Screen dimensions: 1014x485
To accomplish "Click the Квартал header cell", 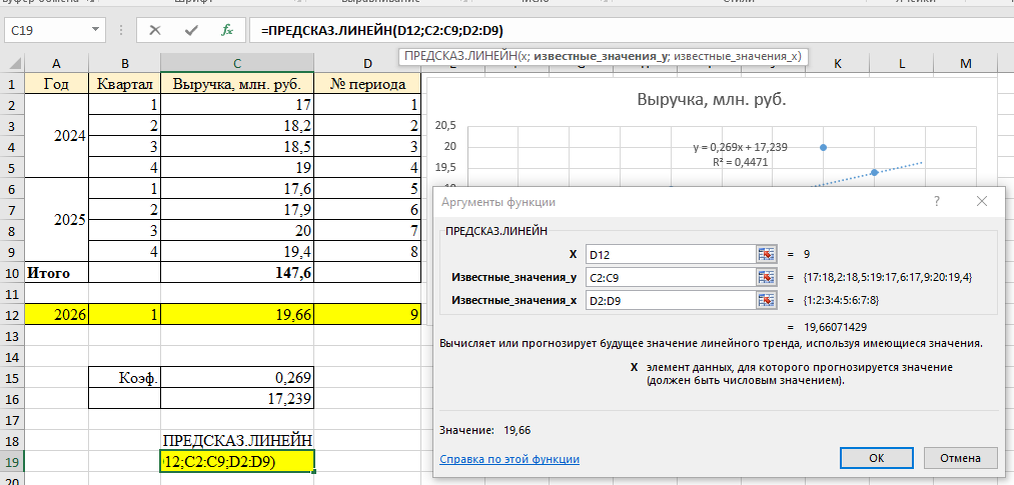I will (124, 83).
